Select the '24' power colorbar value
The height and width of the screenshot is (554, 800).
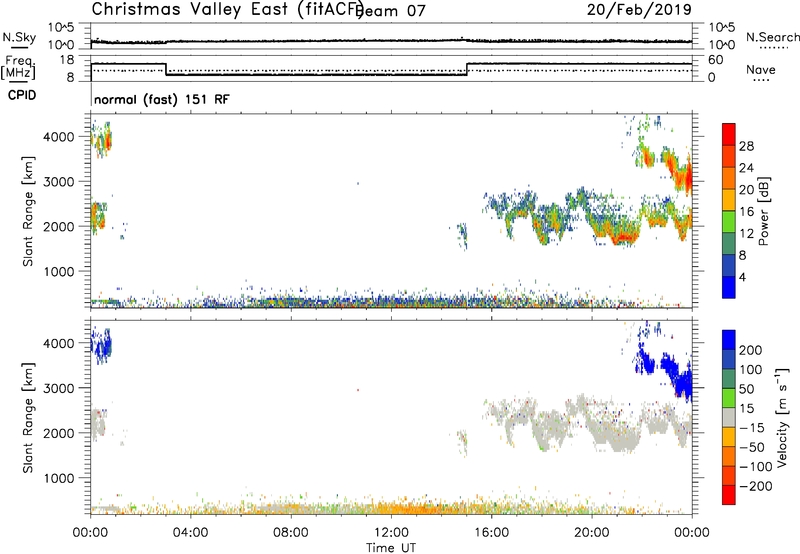(x=746, y=168)
